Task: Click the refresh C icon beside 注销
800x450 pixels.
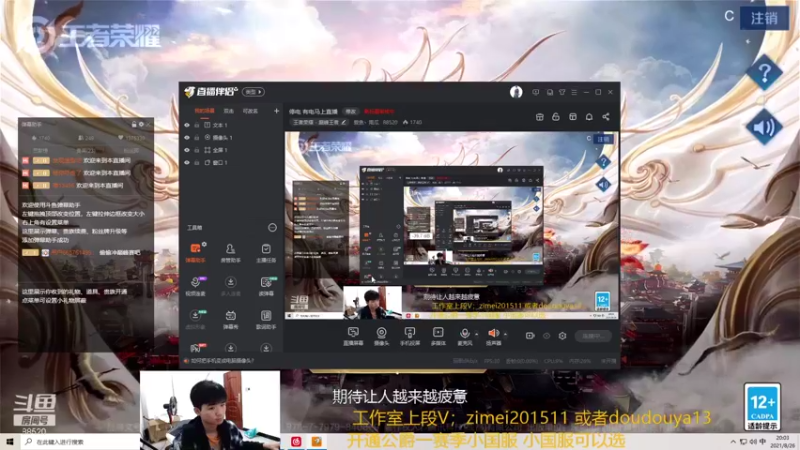Action: pos(729,16)
